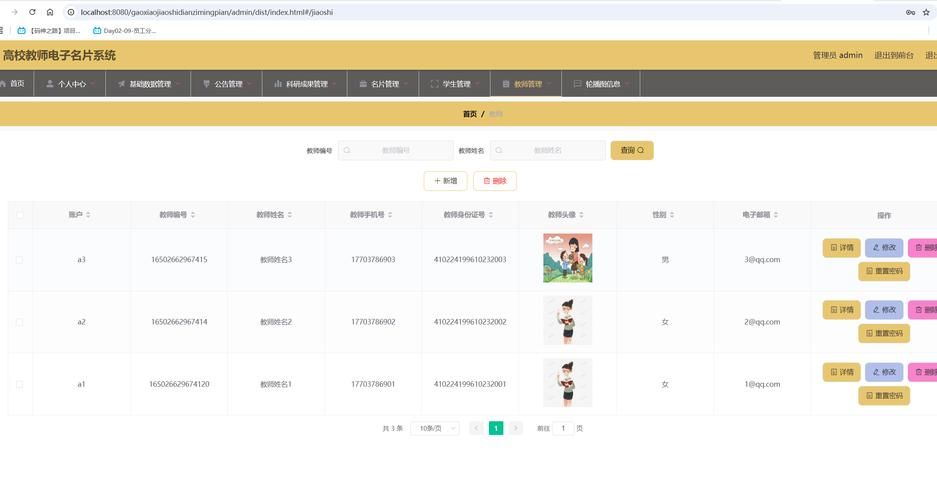This screenshot has width=937, height=500.
Task: Sort by the 教师姓名 column arrows
Action: [290, 214]
